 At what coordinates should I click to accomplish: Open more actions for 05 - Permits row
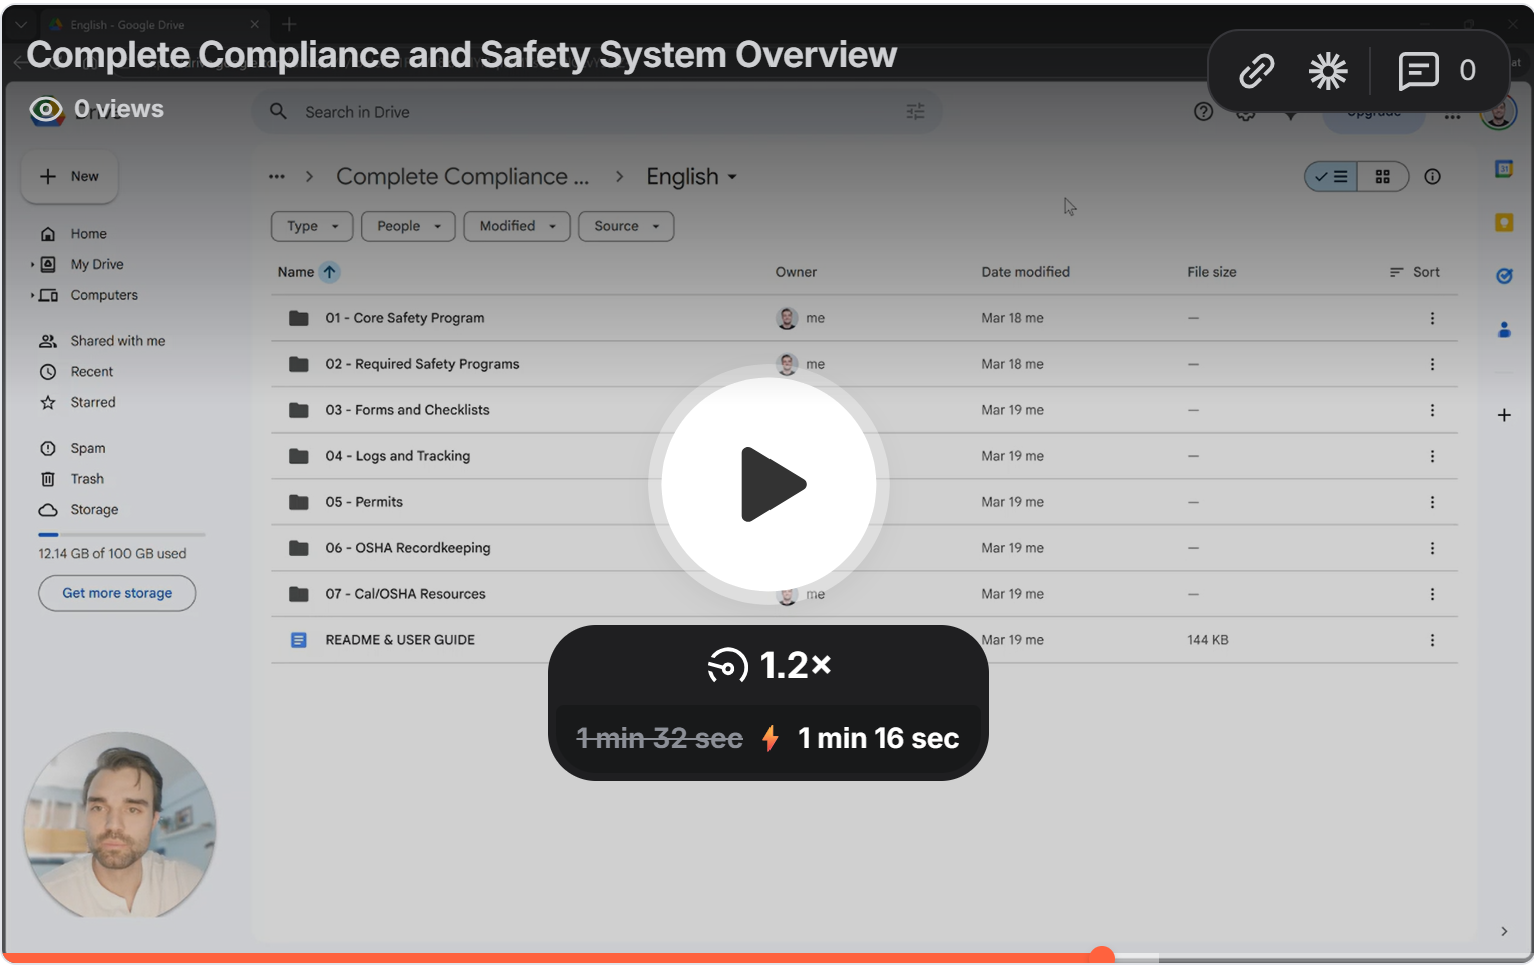pos(1432,502)
